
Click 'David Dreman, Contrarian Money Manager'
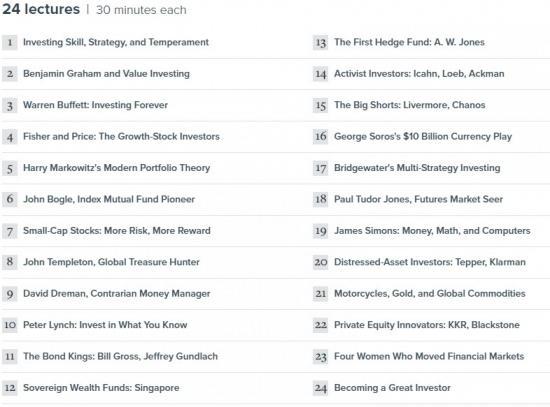click(x=116, y=293)
